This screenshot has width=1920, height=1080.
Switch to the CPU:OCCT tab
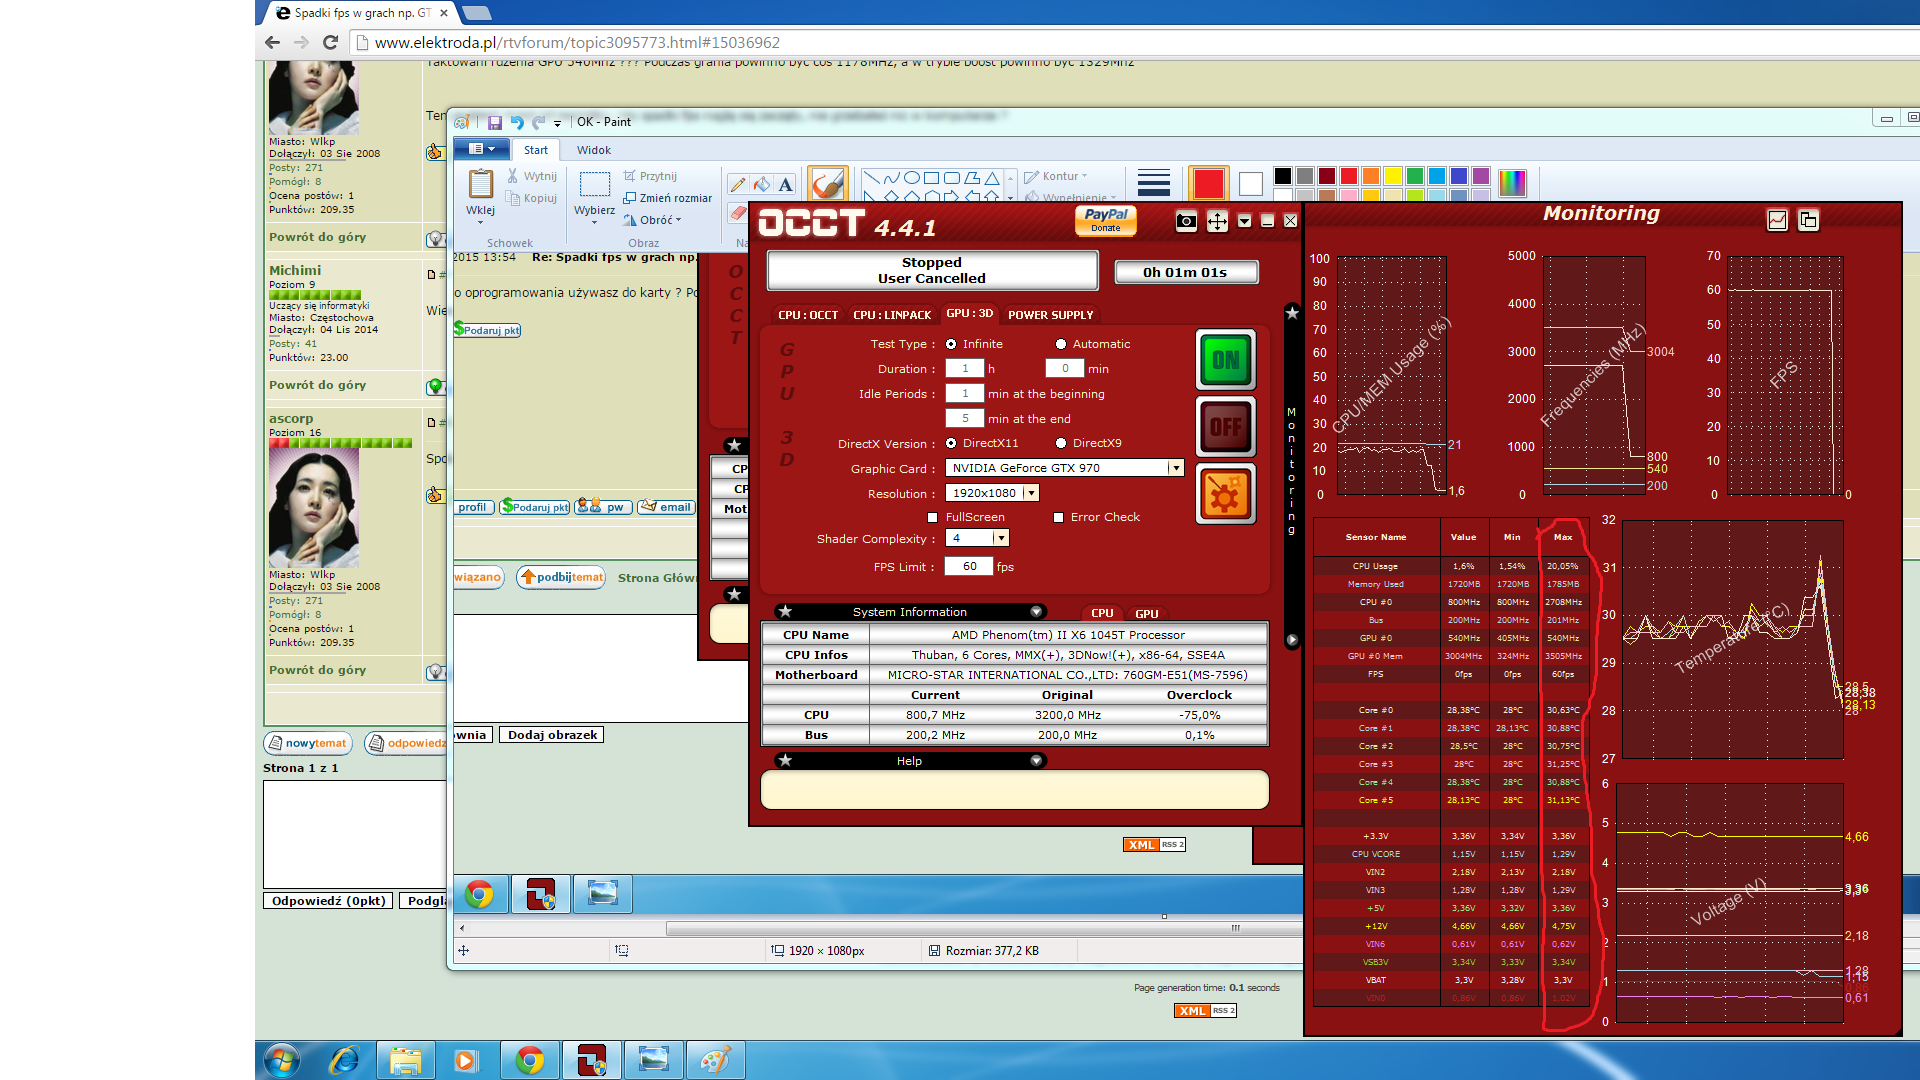coord(808,315)
